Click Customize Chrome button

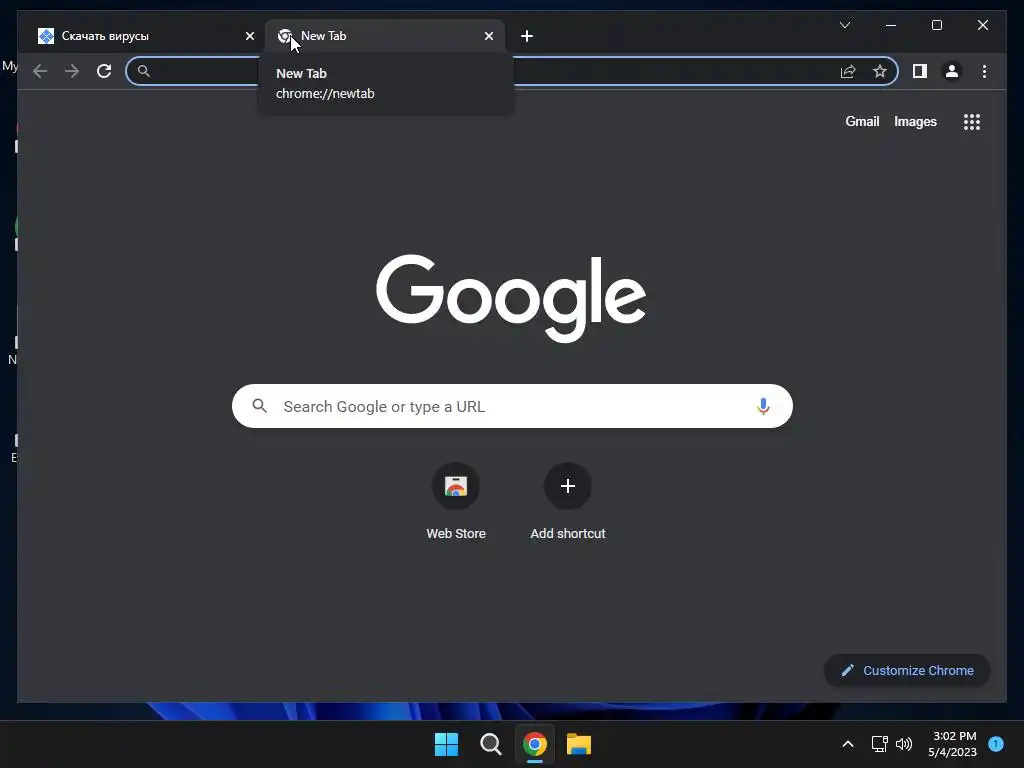click(907, 671)
